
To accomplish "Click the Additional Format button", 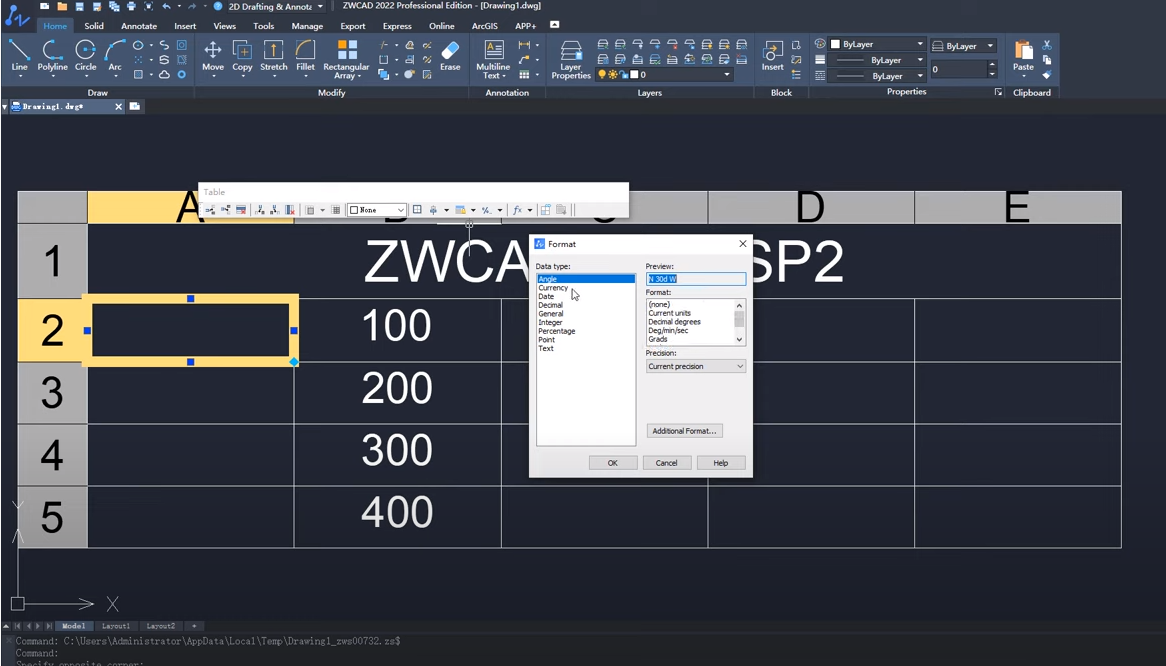I will click(x=684, y=430).
